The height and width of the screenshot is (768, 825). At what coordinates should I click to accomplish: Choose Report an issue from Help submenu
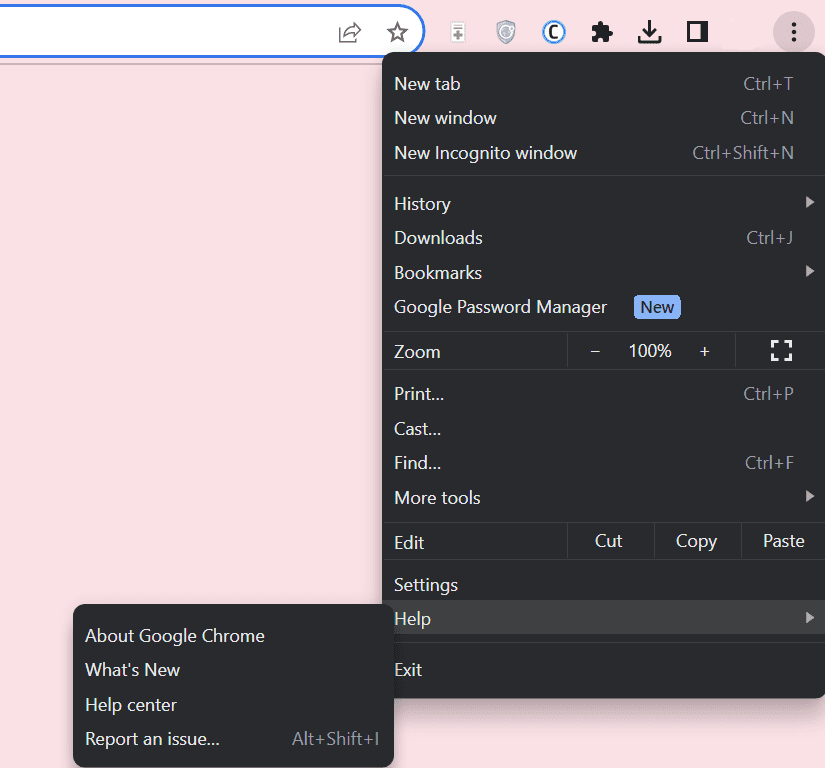(153, 739)
